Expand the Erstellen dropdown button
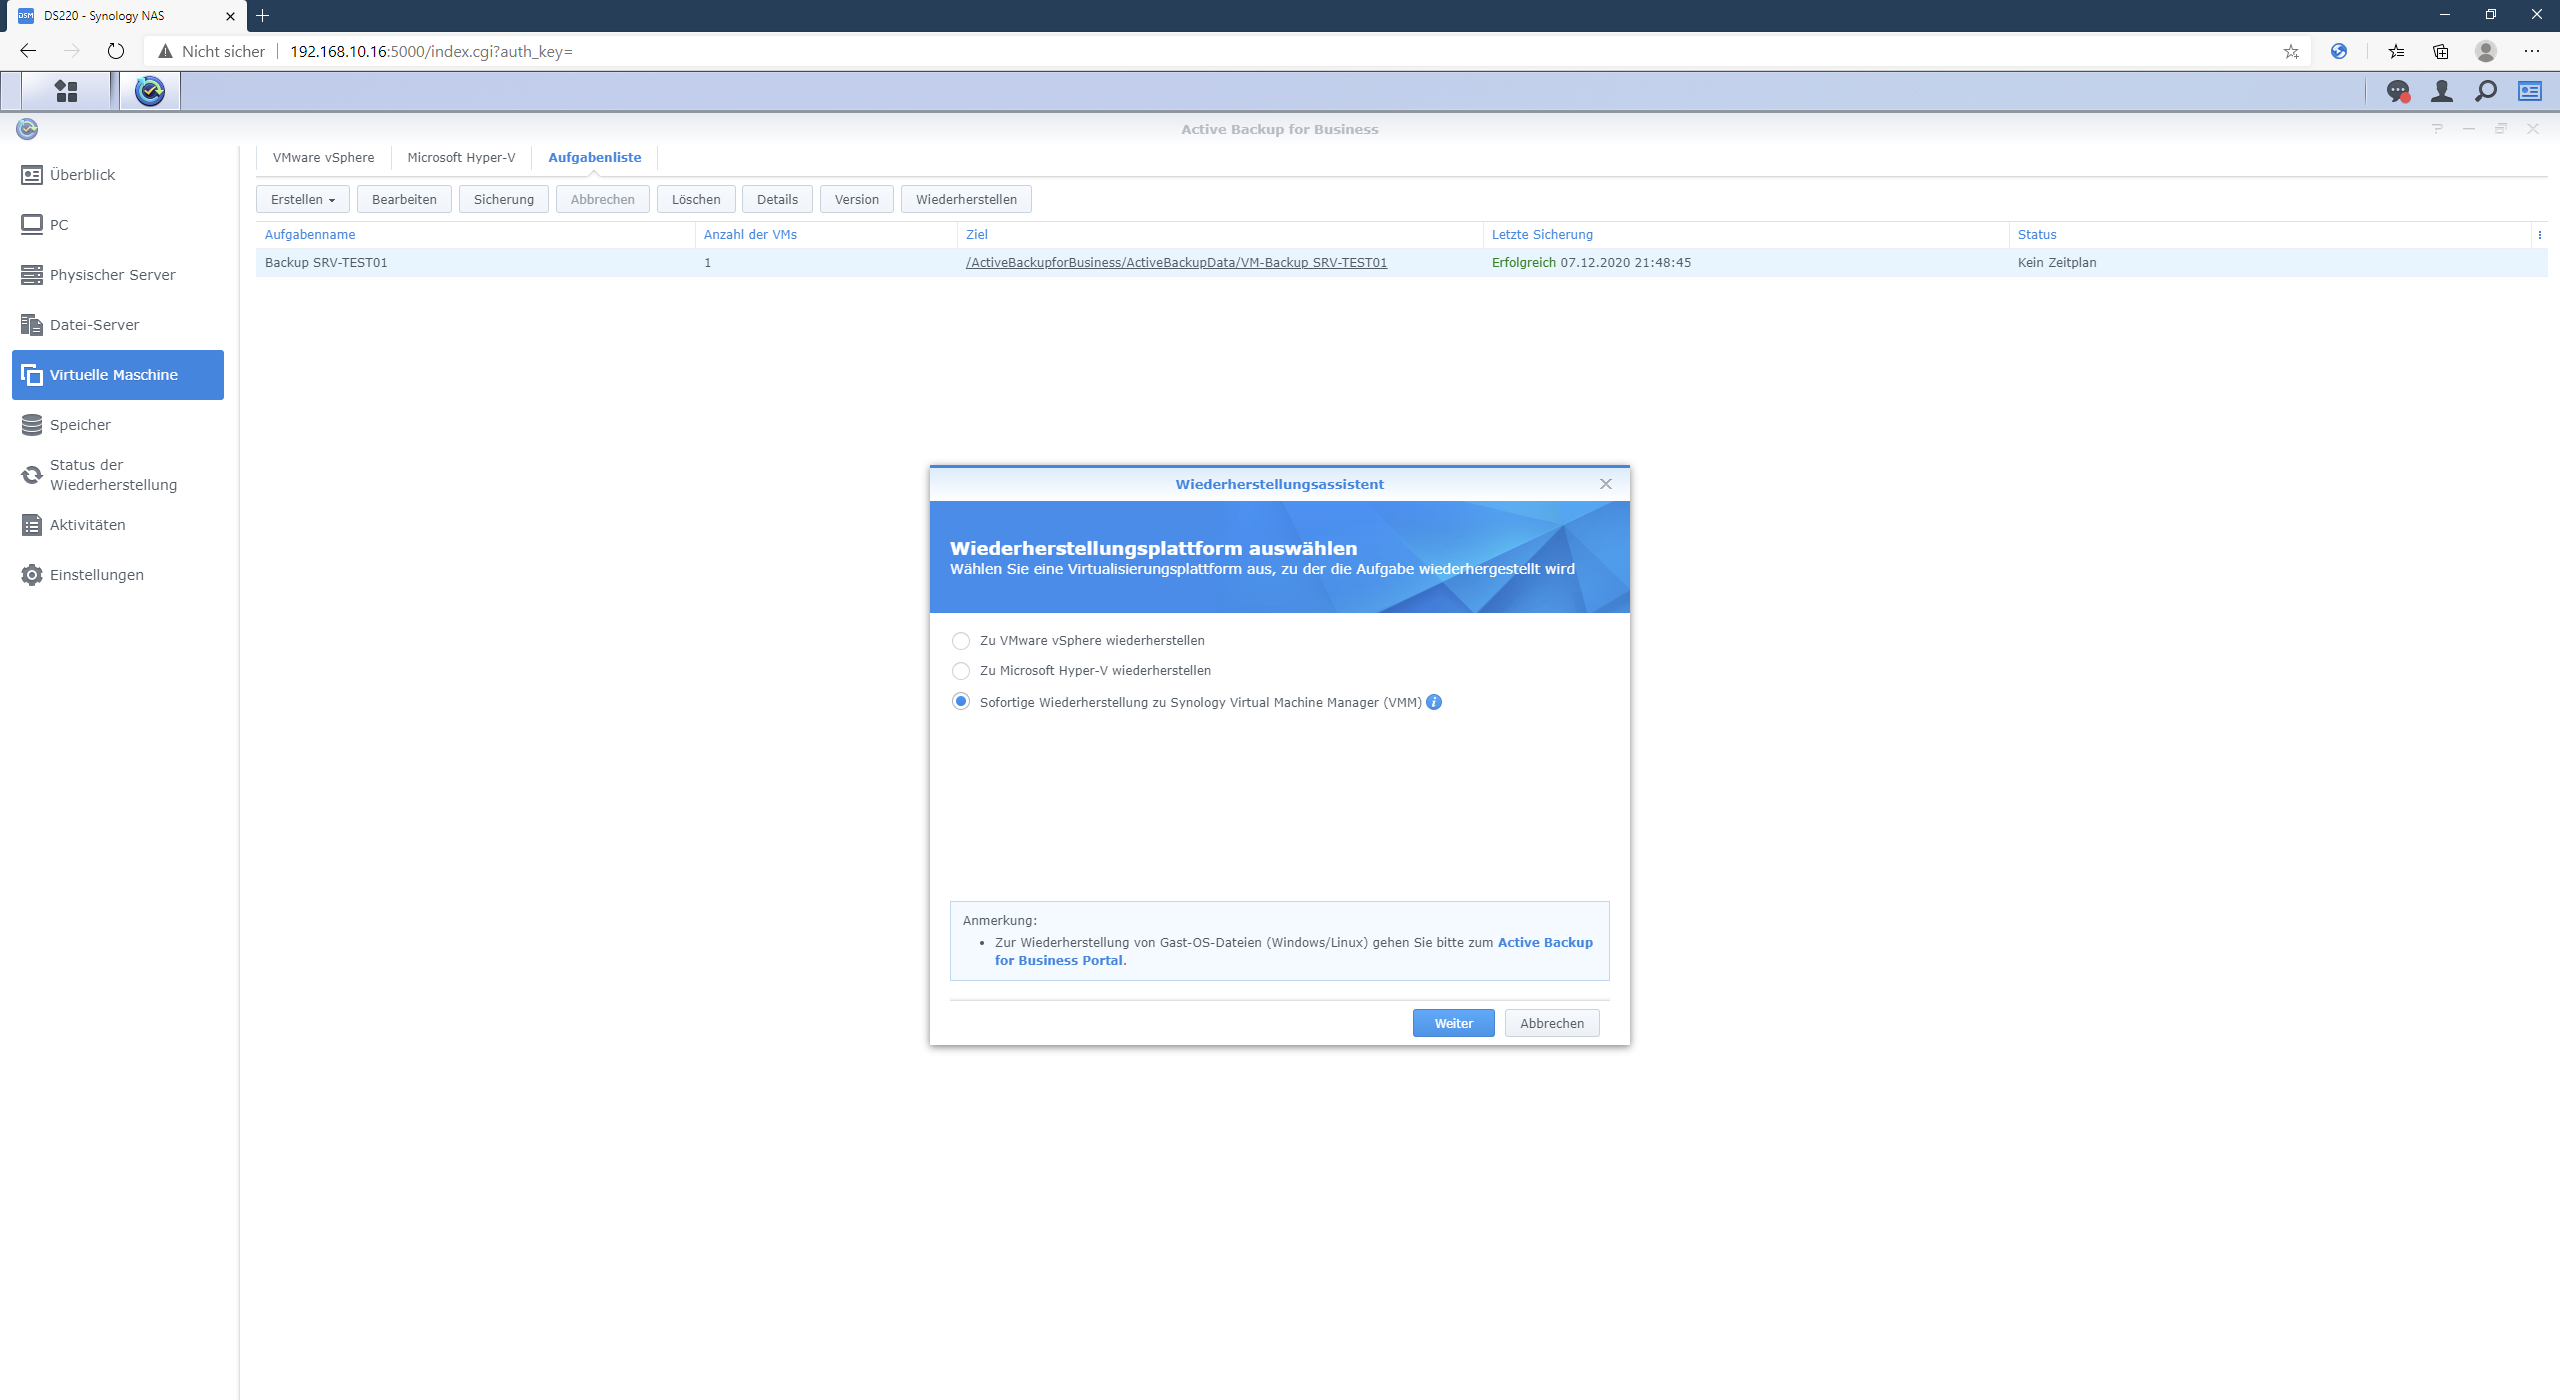Screen dimensions: 2560x1400 [x=302, y=199]
